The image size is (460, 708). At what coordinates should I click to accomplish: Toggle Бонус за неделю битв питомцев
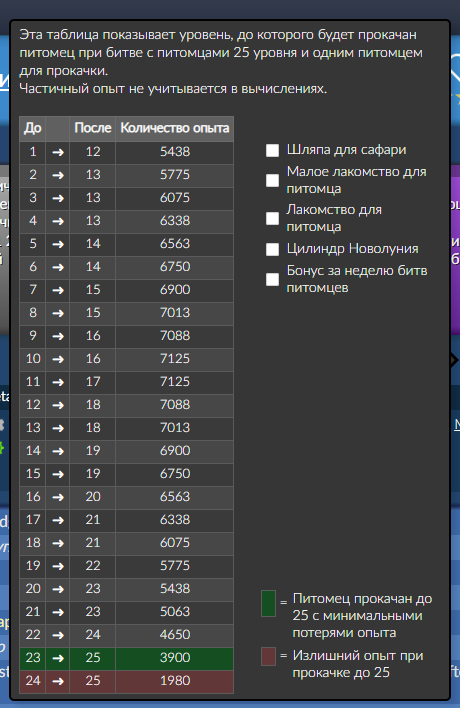coord(272,279)
